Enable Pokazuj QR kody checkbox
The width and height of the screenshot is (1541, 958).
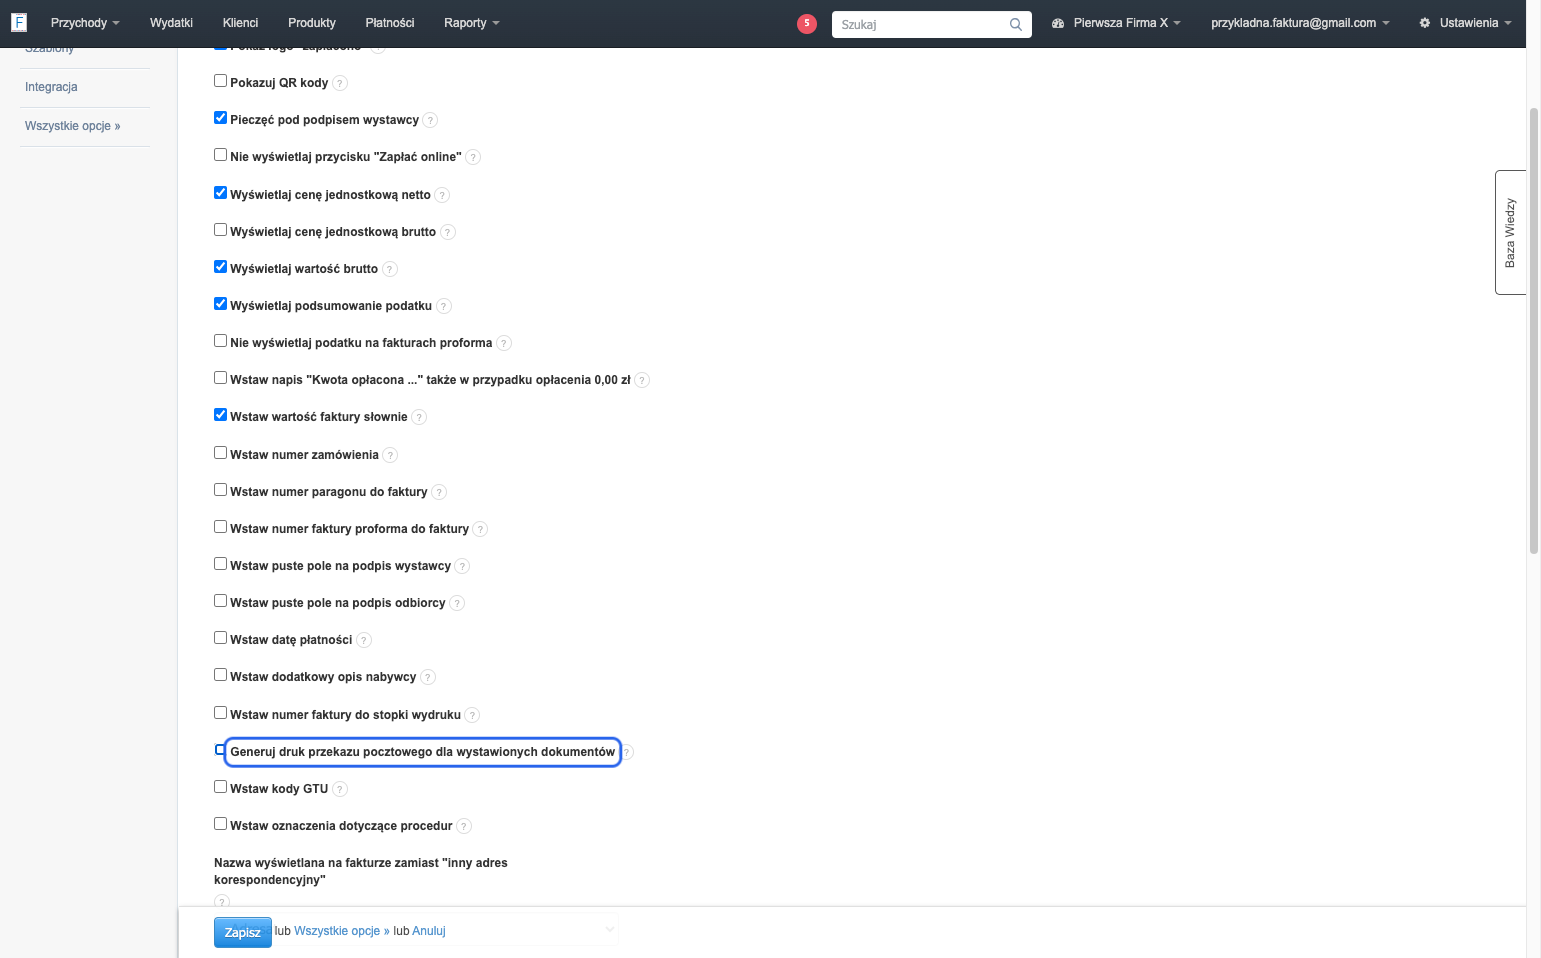tap(220, 81)
